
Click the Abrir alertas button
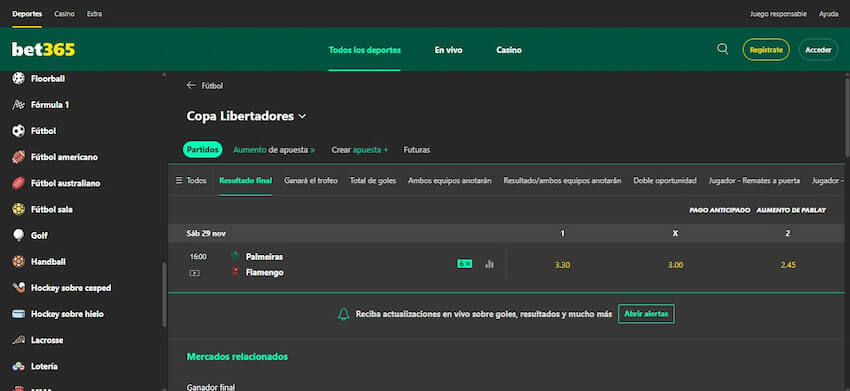[646, 314]
